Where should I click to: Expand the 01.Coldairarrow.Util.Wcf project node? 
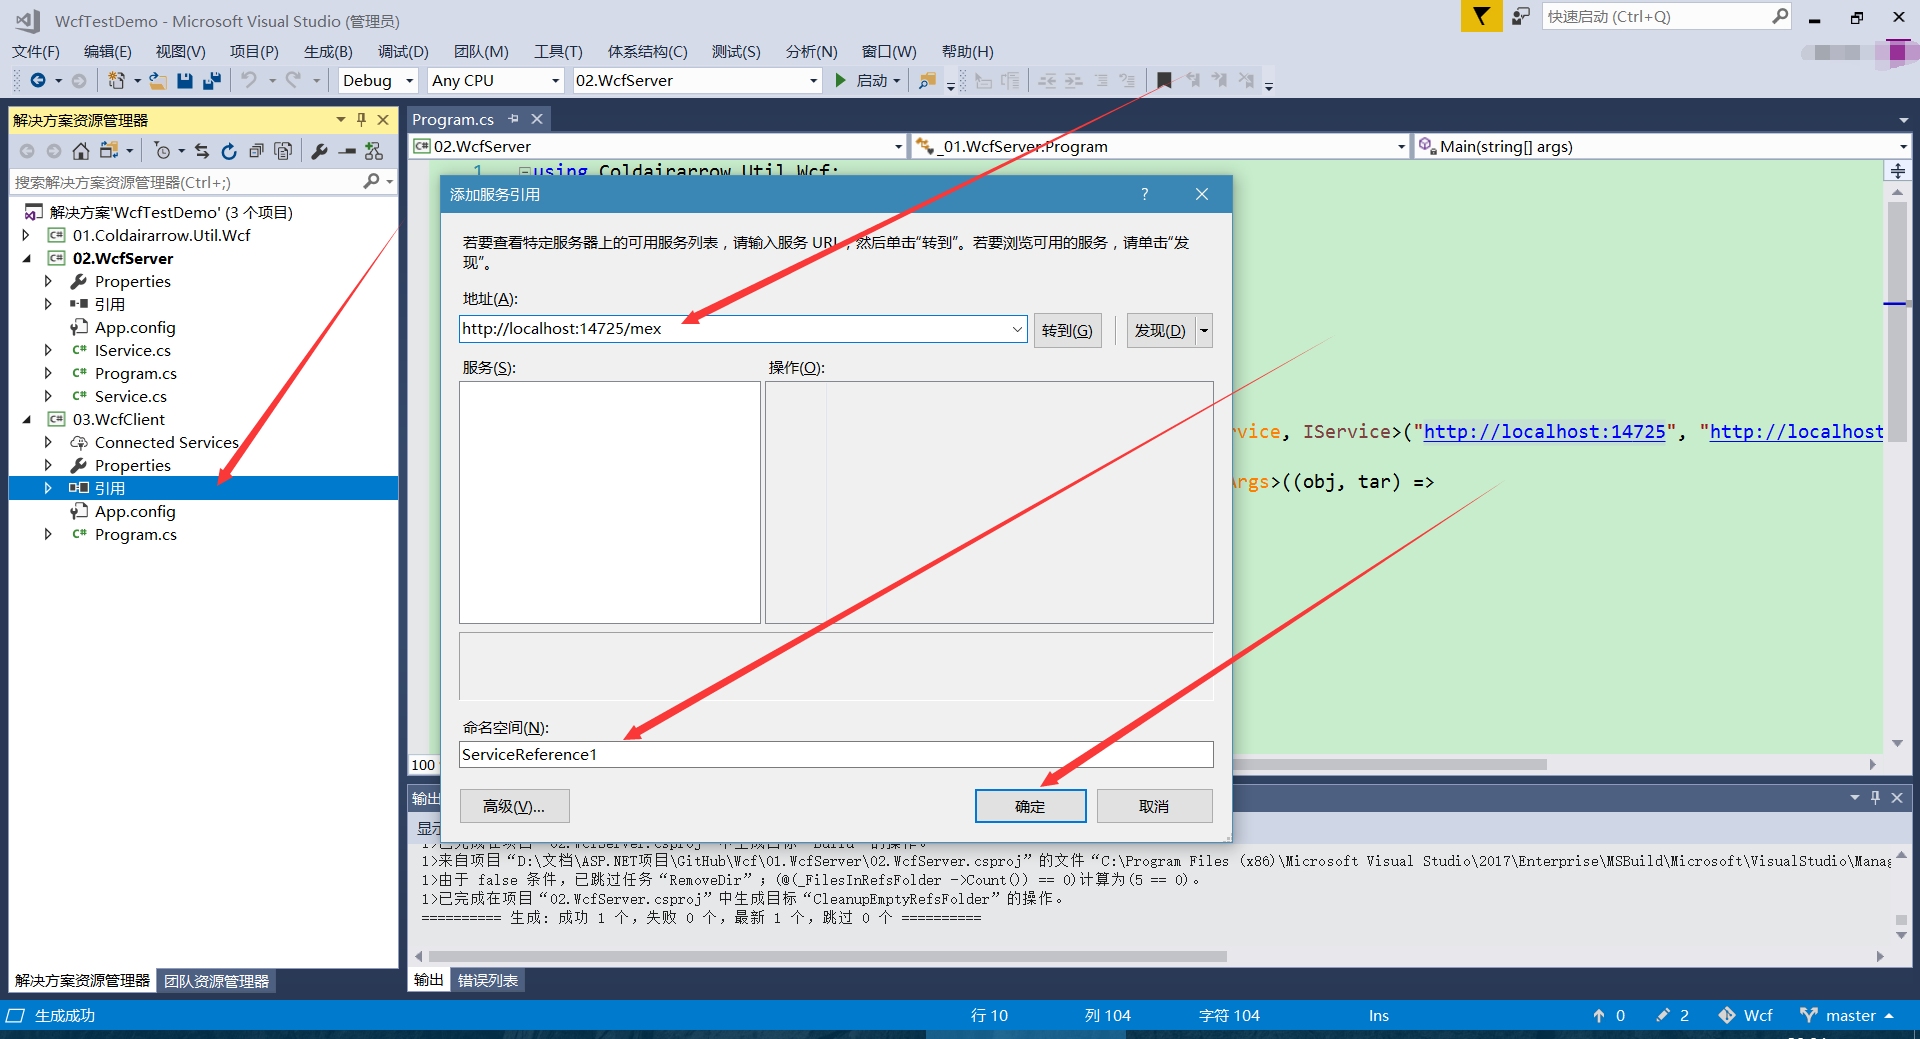26,235
